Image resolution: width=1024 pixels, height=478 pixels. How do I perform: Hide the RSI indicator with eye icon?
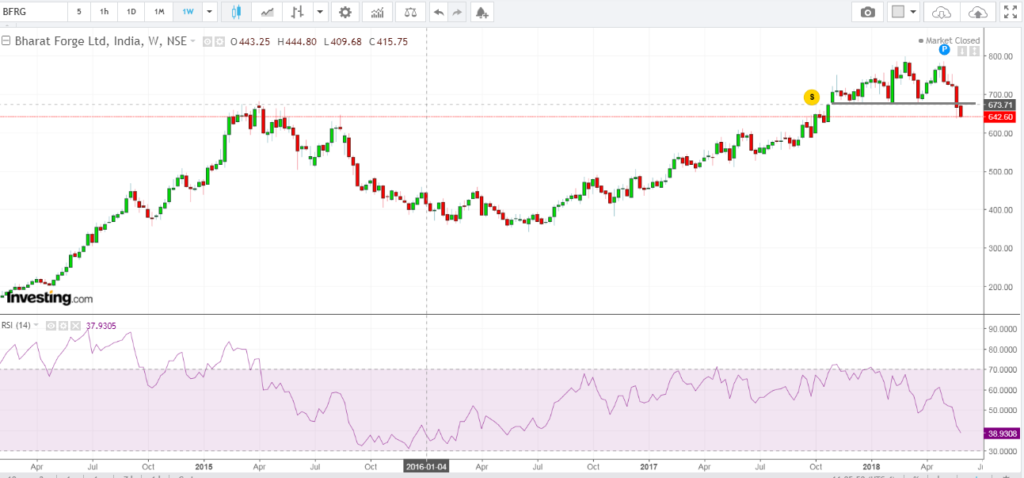50,325
